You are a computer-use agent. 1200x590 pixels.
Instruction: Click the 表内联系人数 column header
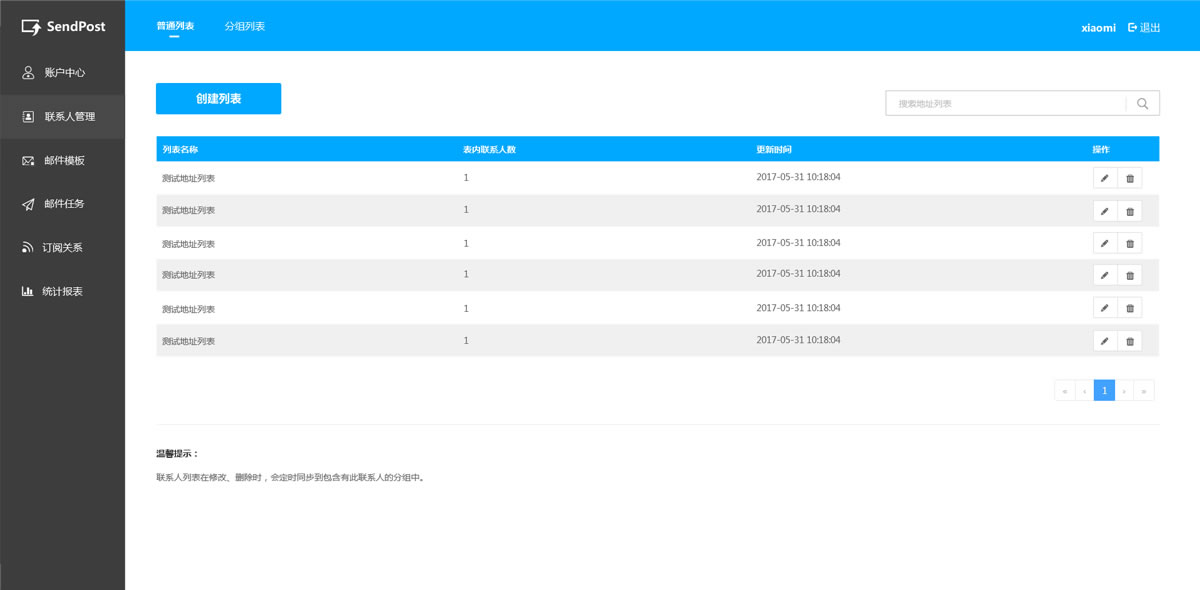coord(489,149)
